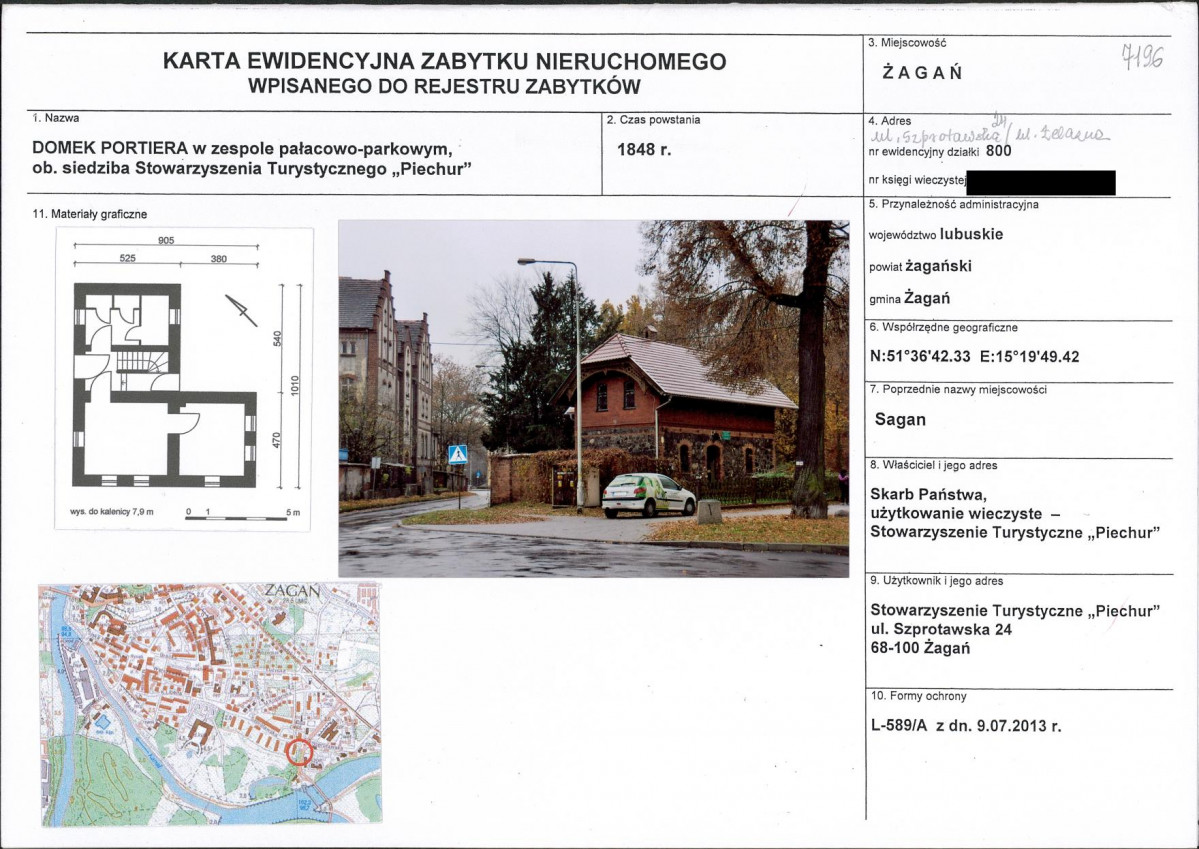
Task: Click the title KARTA EWIDENCYJNA ZABYTKU NIERUCHOMEGO
Action: click(x=443, y=61)
